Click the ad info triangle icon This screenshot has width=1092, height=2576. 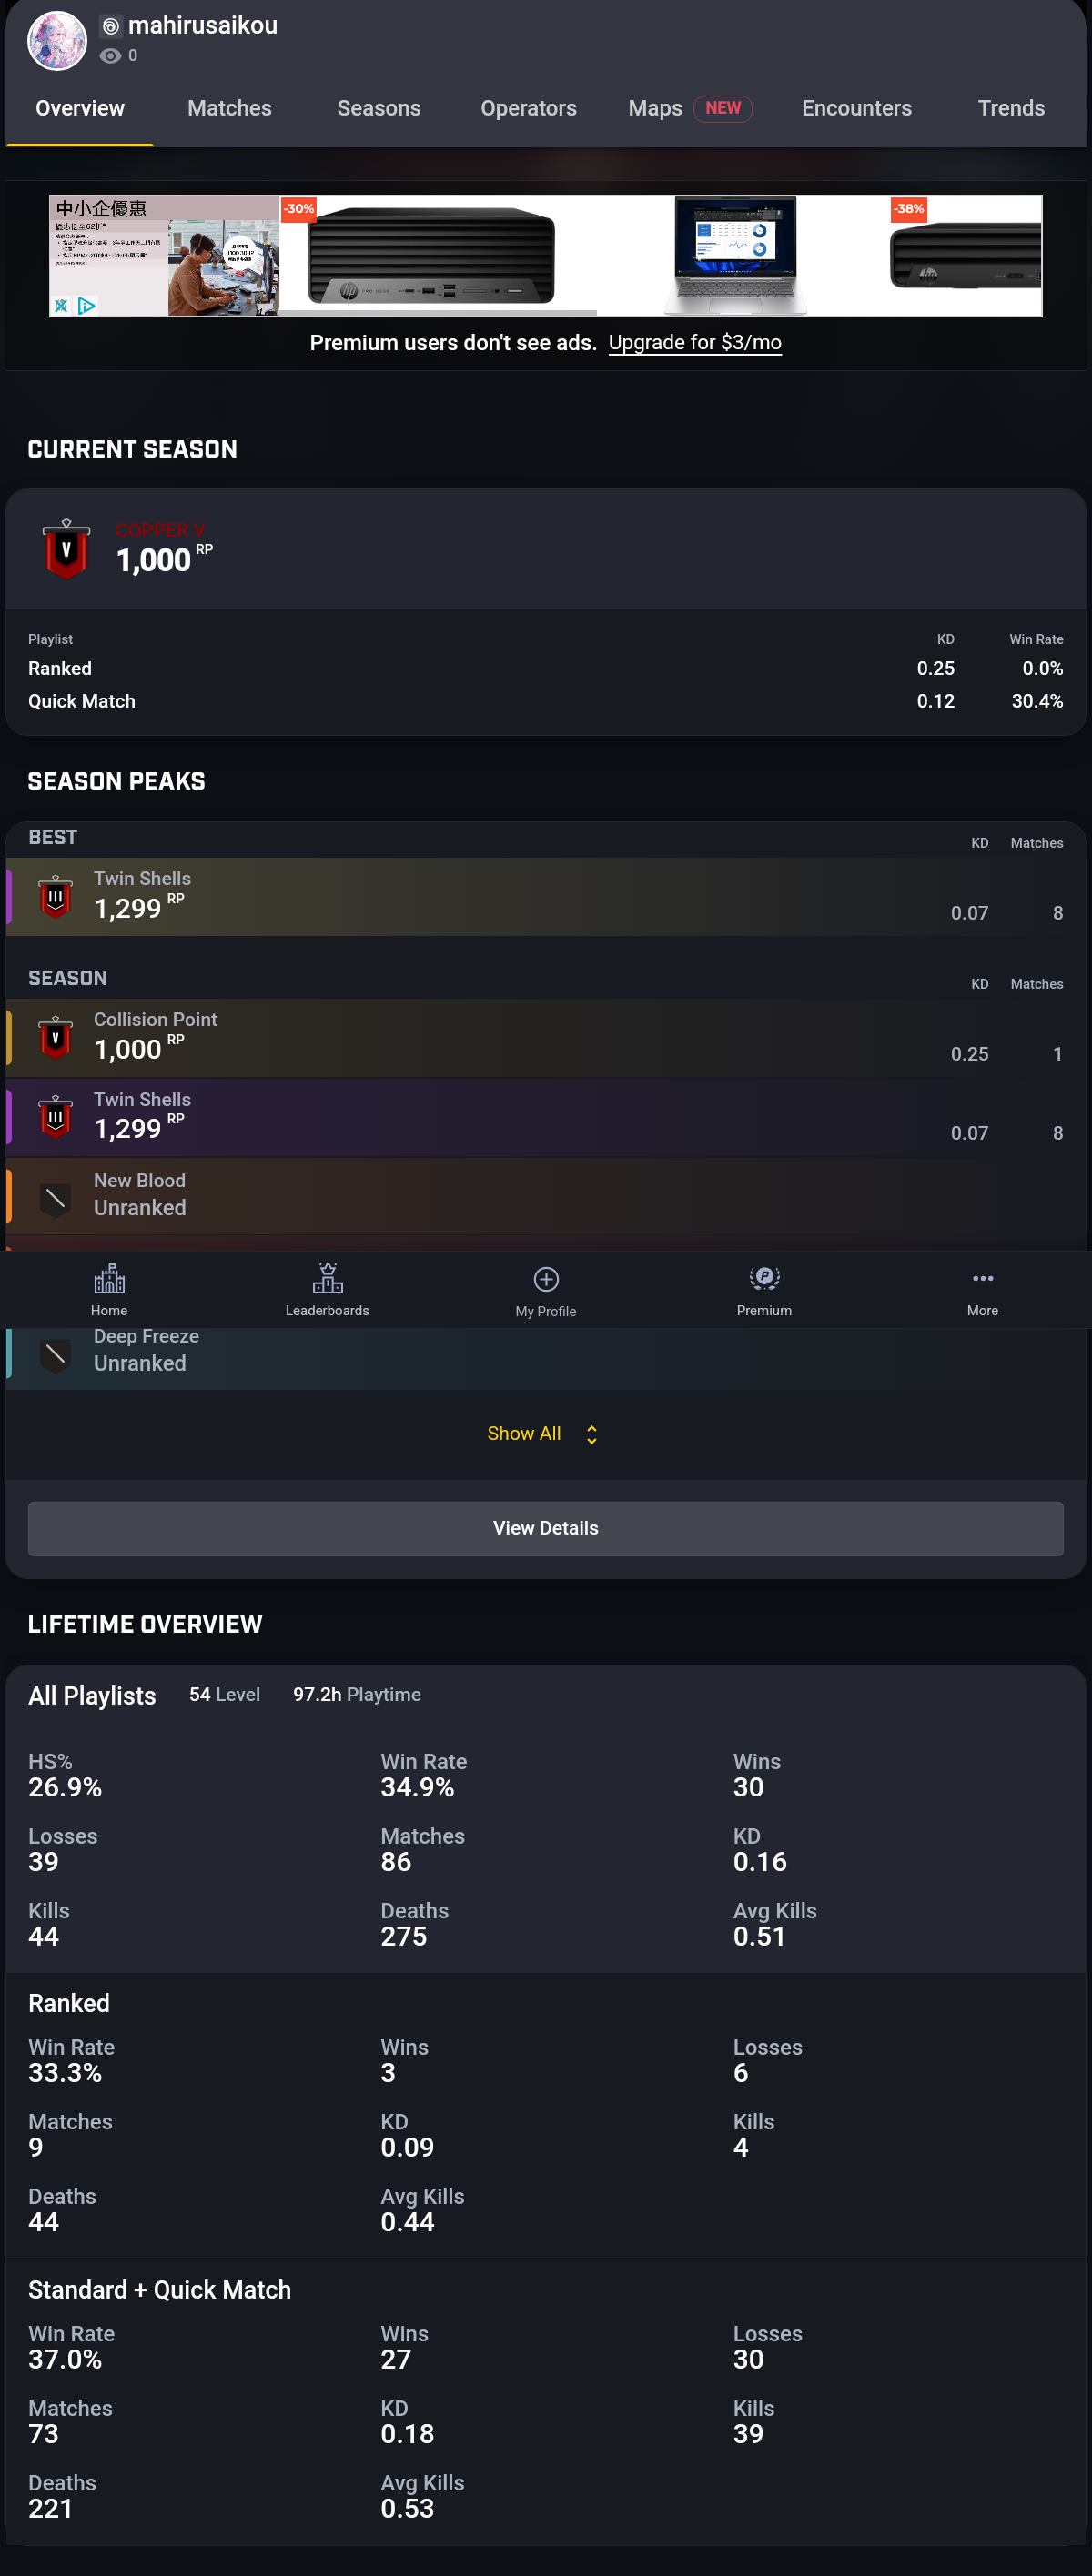point(87,306)
